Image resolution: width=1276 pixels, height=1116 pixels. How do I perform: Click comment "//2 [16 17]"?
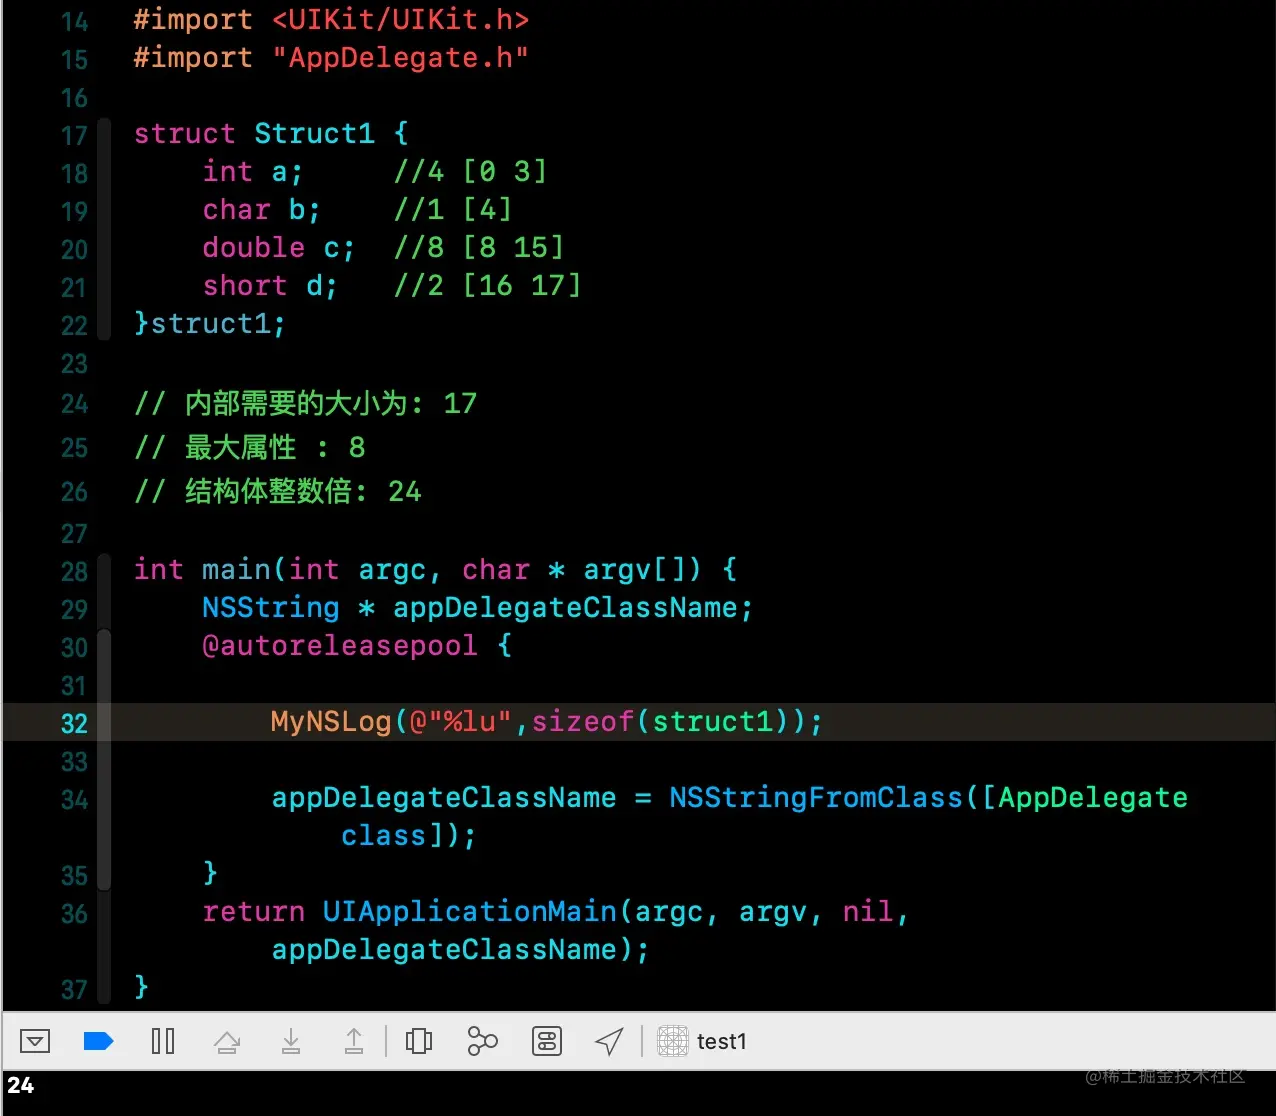[x=488, y=286]
